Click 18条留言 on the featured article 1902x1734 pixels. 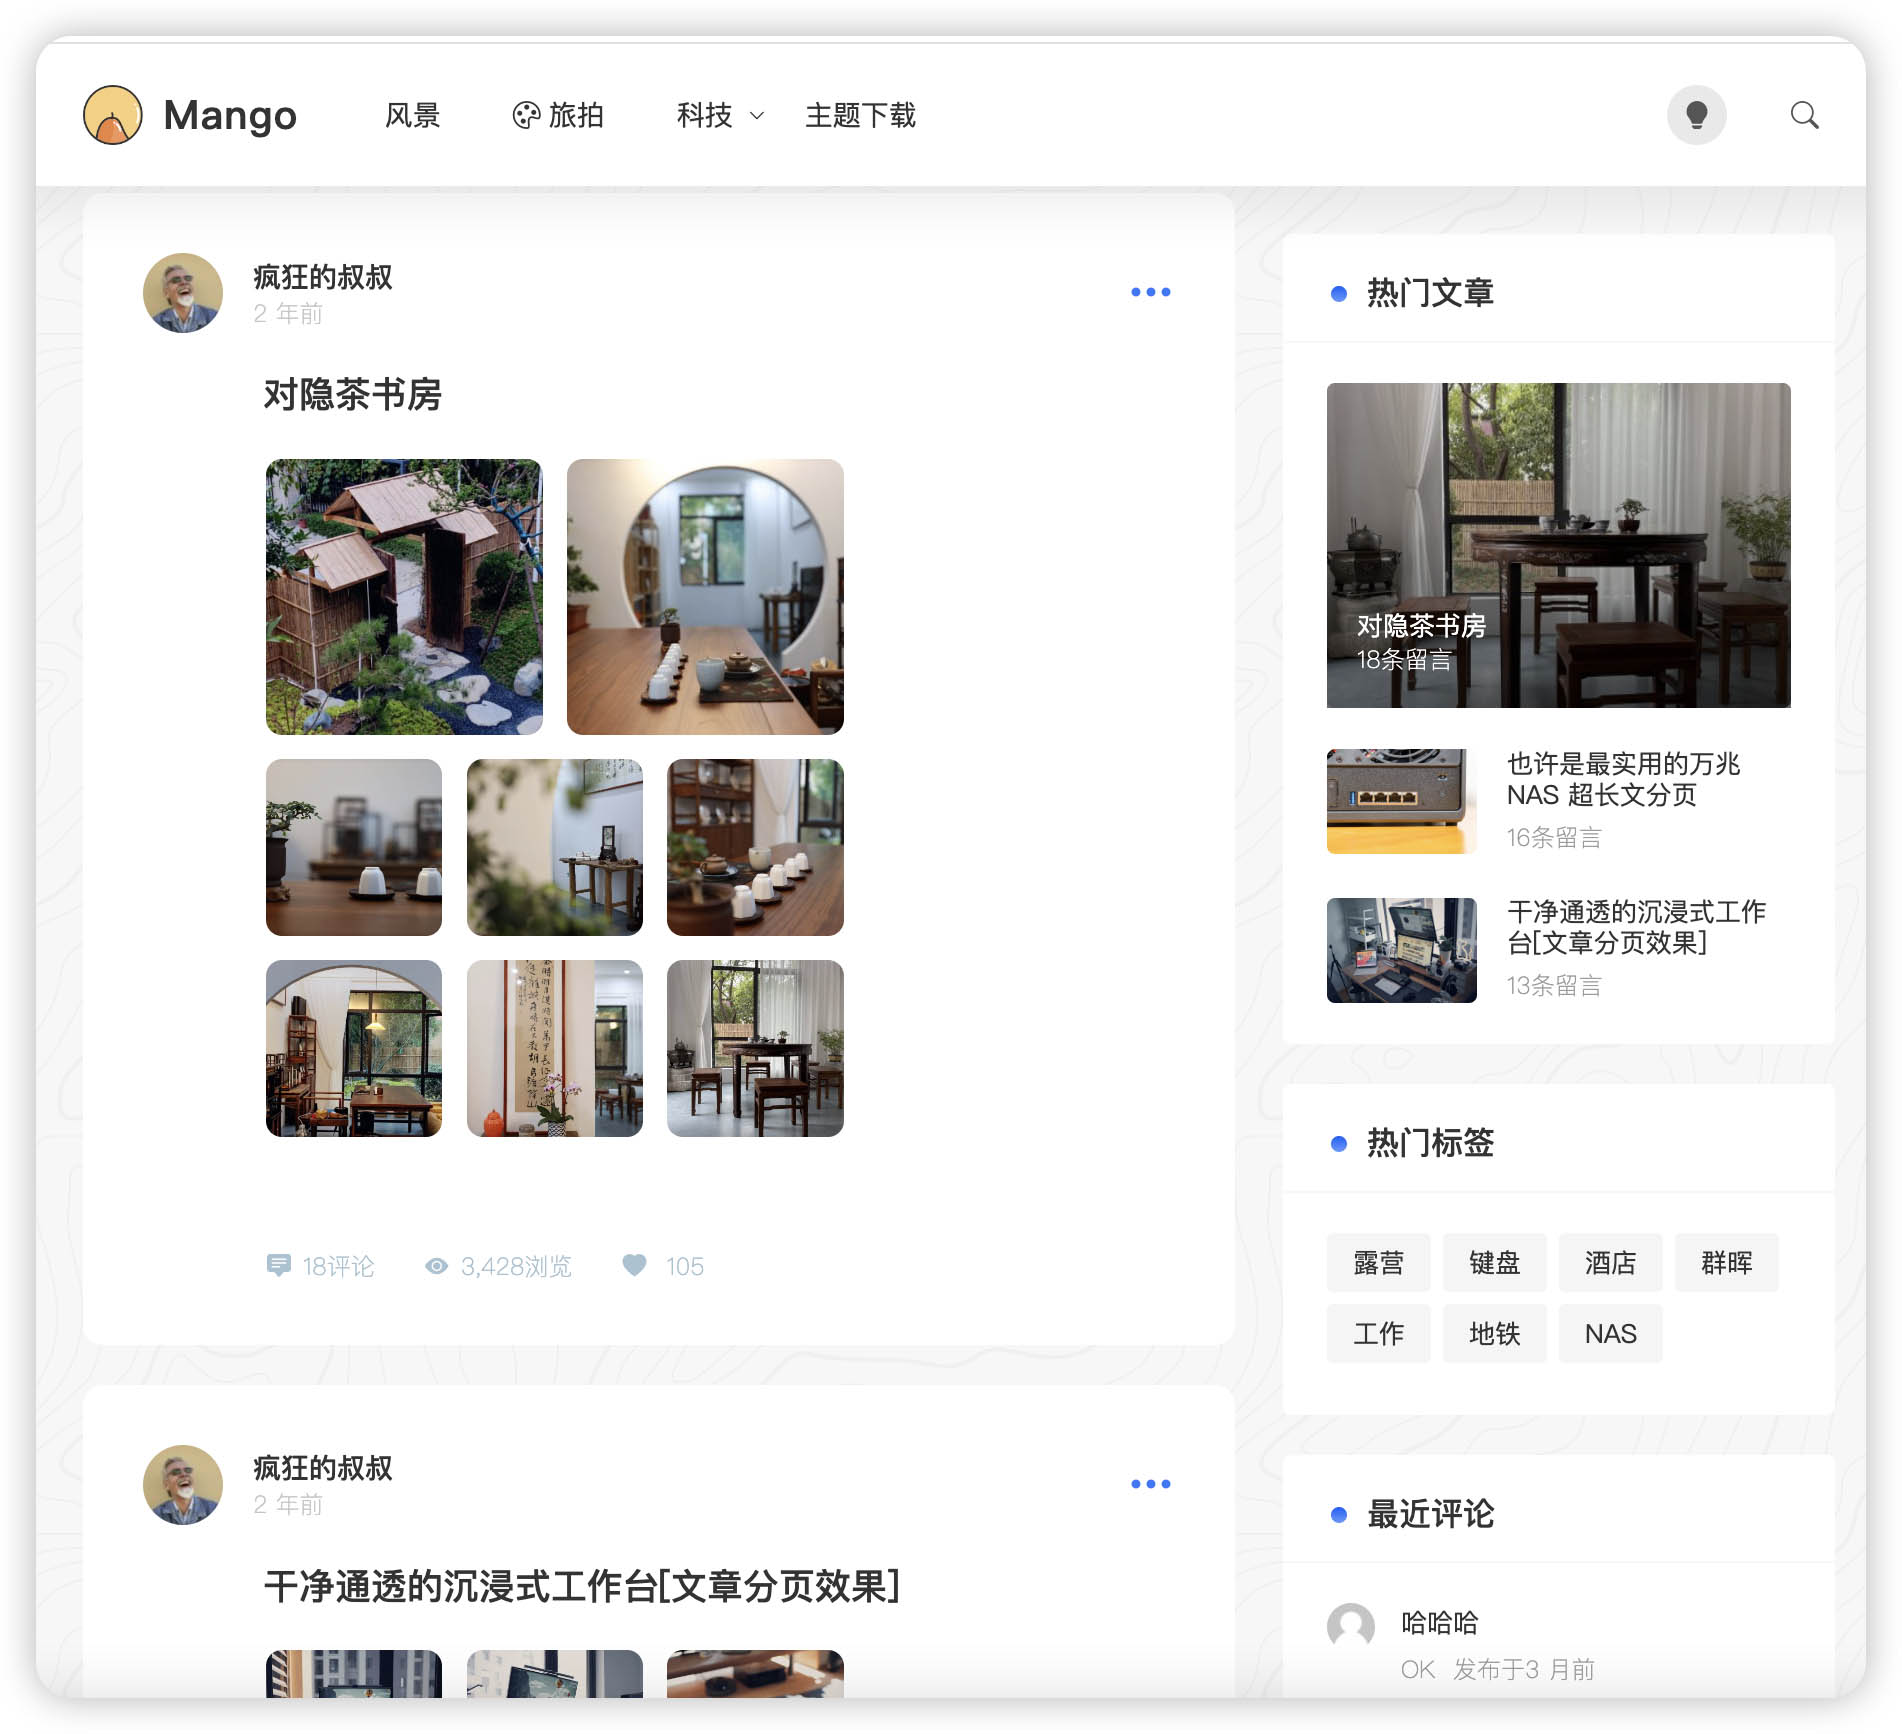[1404, 660]
